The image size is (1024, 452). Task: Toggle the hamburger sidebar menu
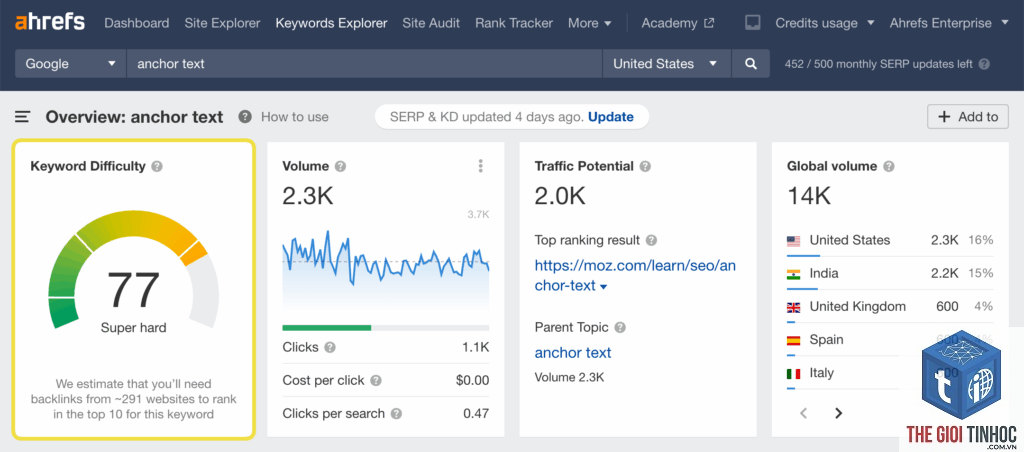[x=23, y=117]
